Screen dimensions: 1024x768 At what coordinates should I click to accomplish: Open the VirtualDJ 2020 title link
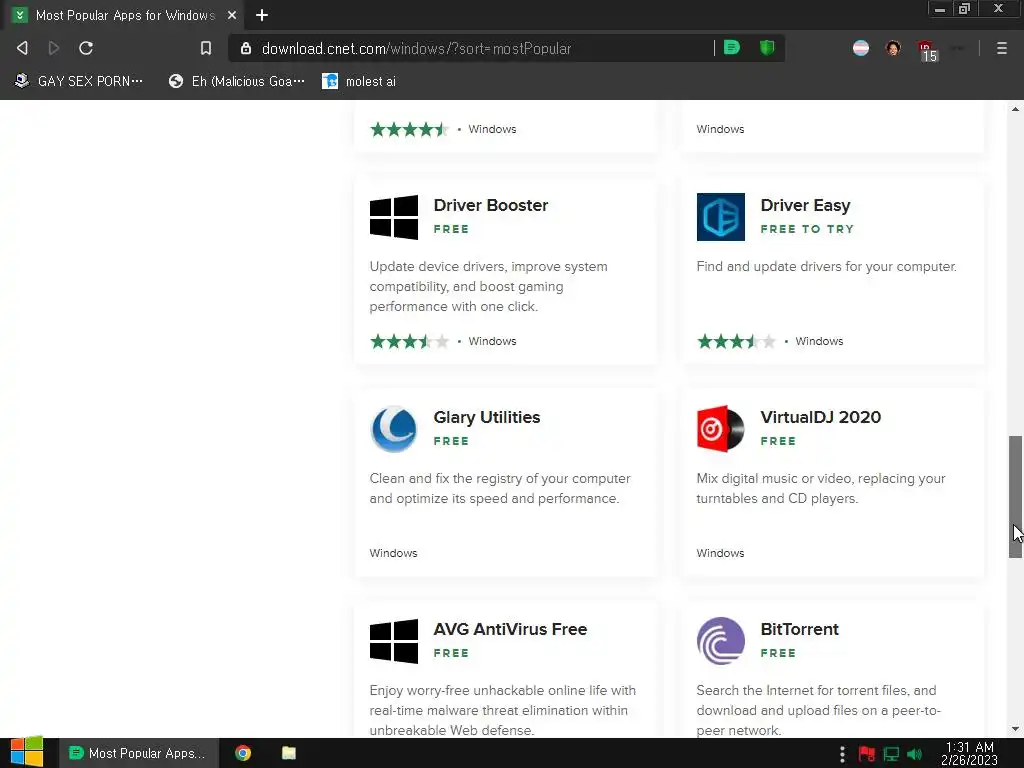820,417
